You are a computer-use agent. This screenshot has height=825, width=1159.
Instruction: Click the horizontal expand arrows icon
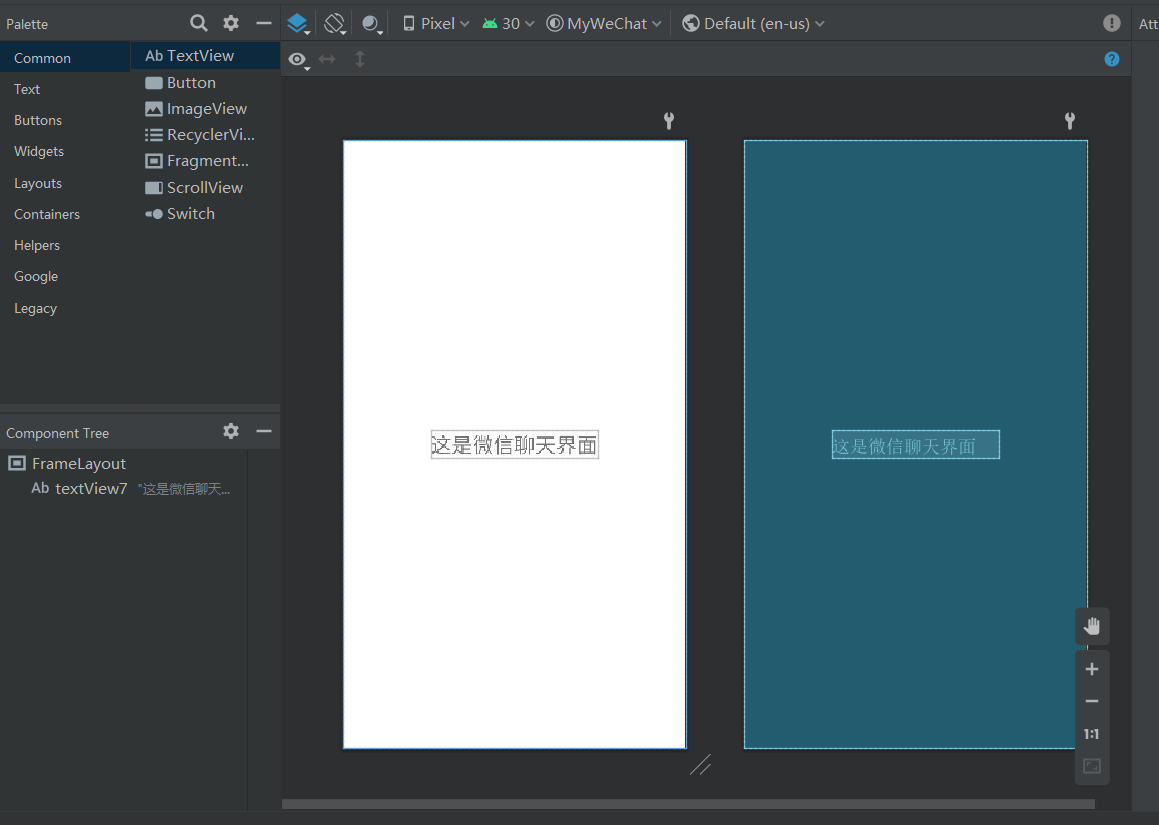[327, 59]
